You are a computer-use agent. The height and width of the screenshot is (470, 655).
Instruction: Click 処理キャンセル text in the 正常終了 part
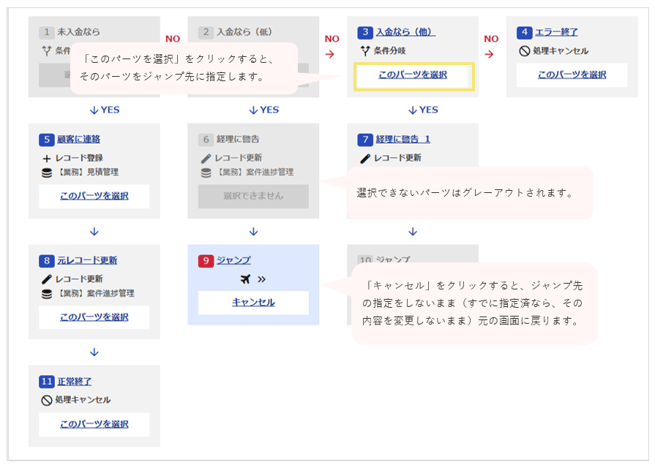pos(83,400)
